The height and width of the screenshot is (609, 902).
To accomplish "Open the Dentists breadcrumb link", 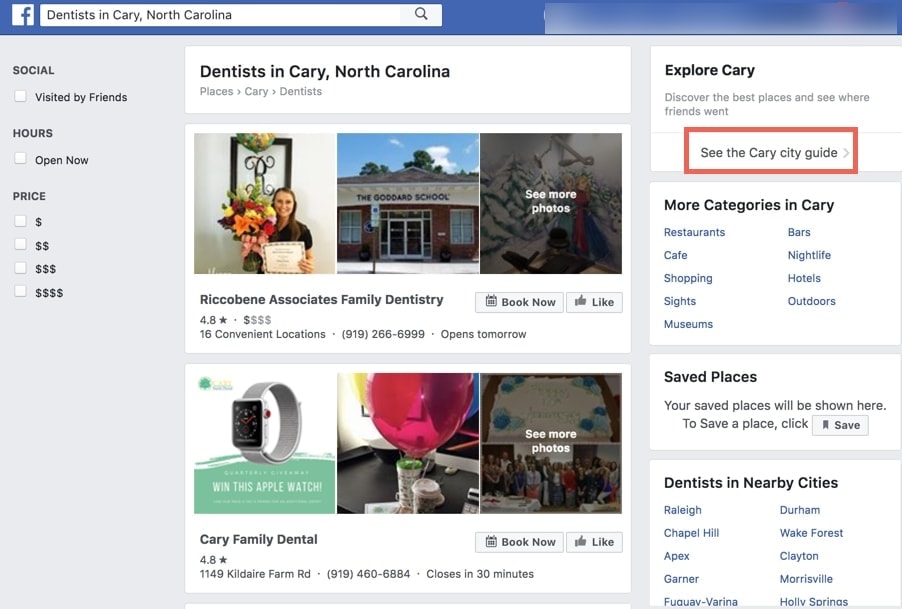I will tap(300, 91).
